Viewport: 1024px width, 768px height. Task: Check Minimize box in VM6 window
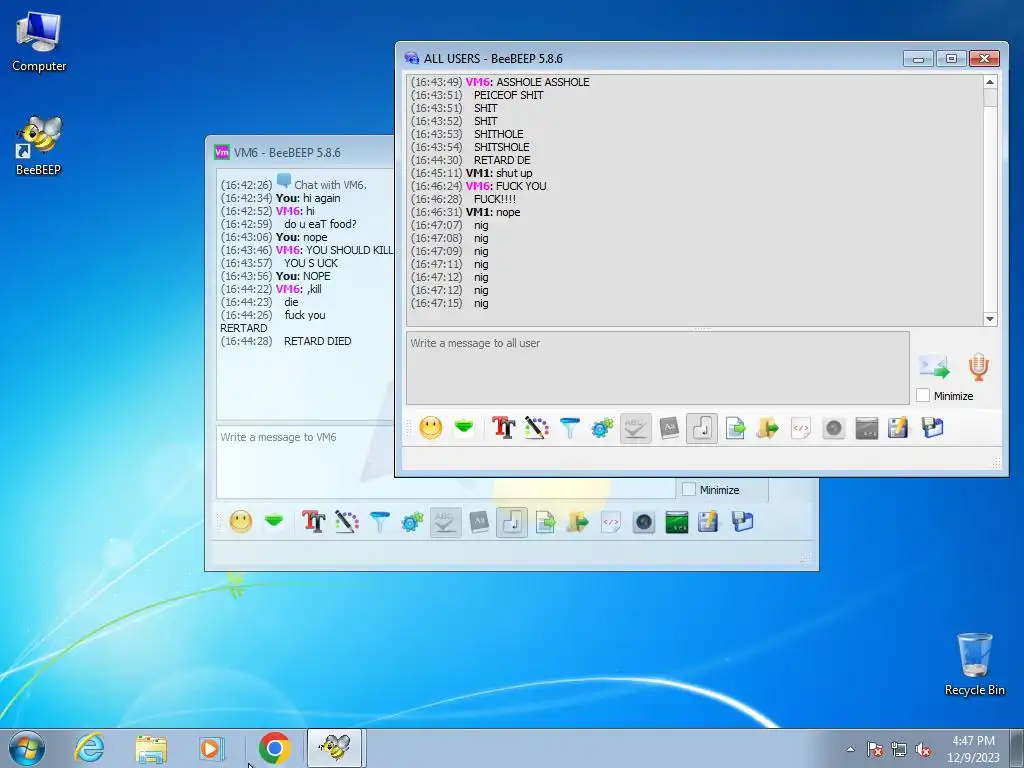[x=688, y=489]
